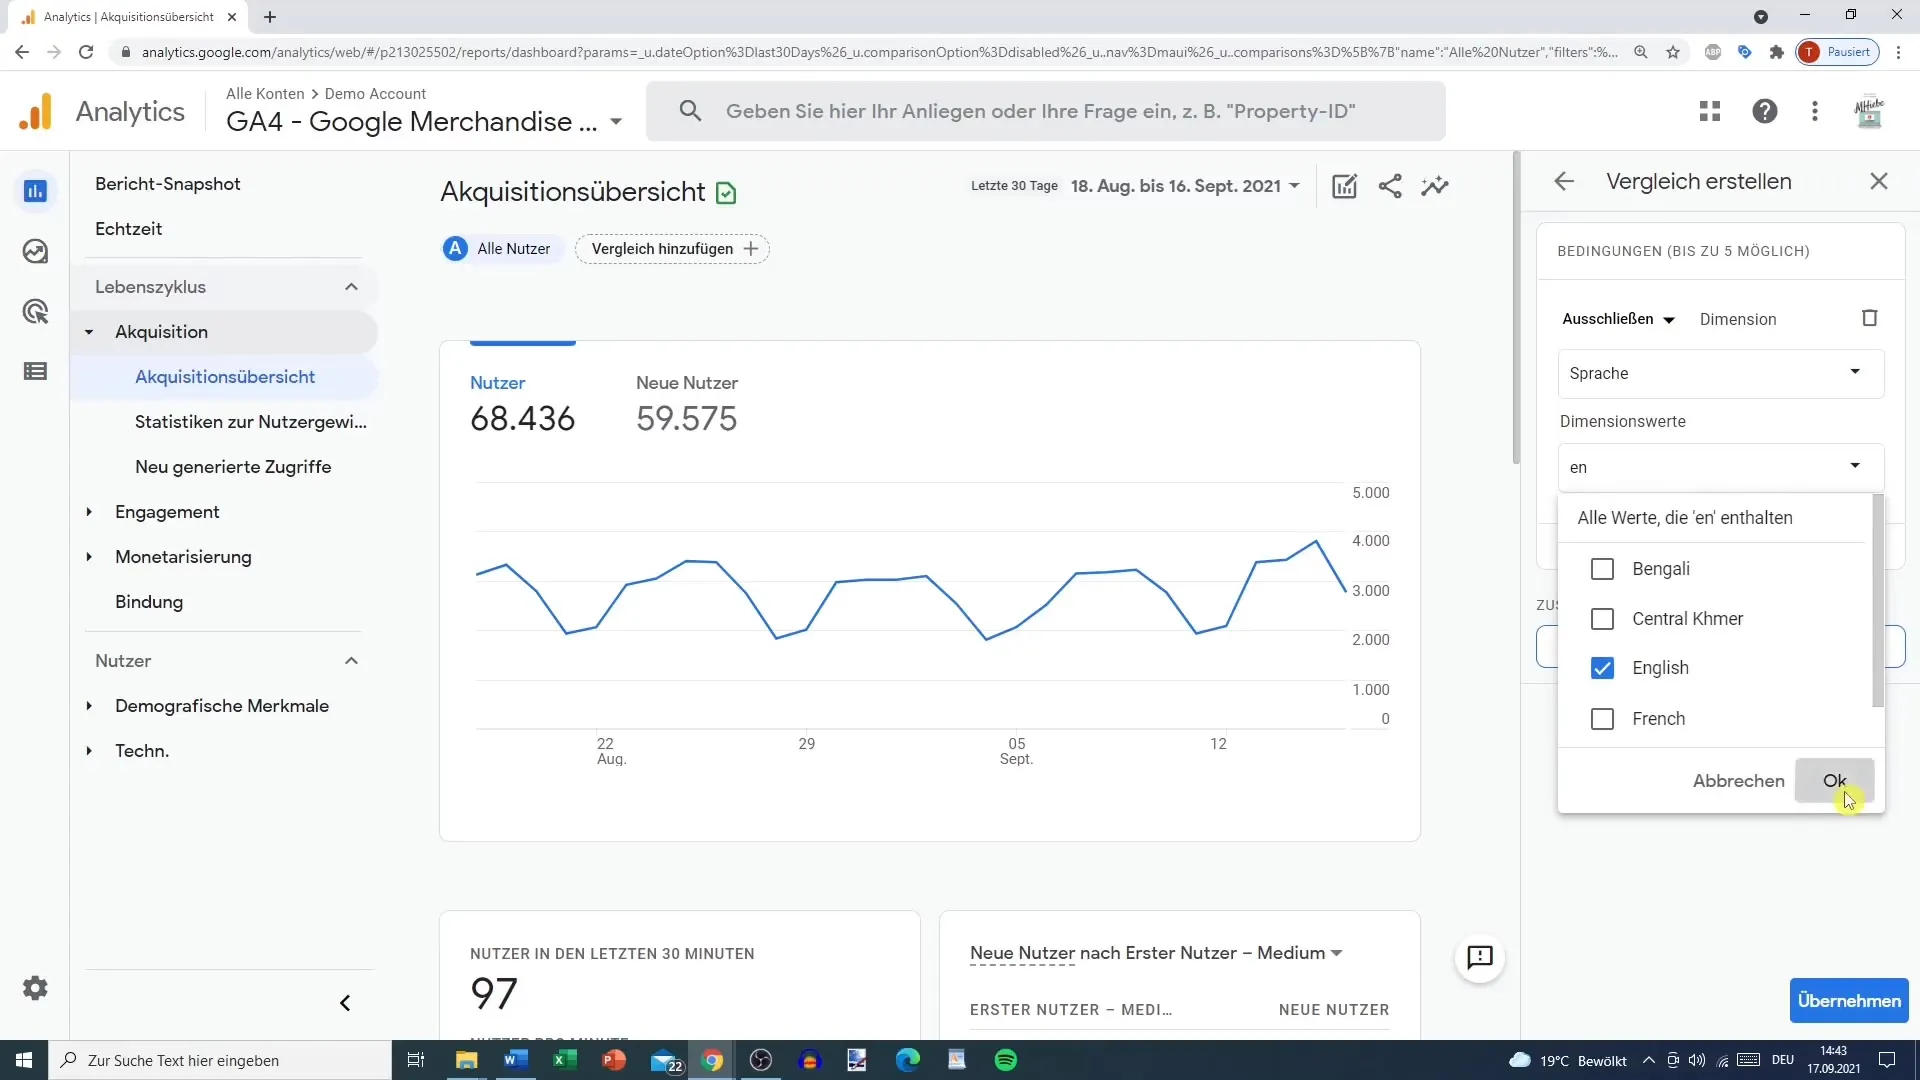
Task: Open the Insights sparkline icon
Action: [x=1435, y=186]
